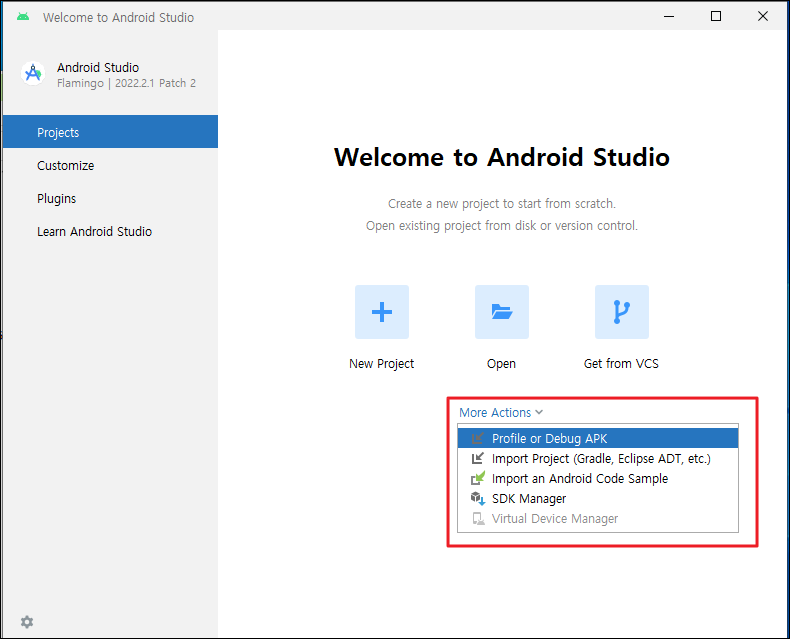790x639 pixels.
Task: Minimize the Welcome to Android Studio window
Action: (669, 17)
